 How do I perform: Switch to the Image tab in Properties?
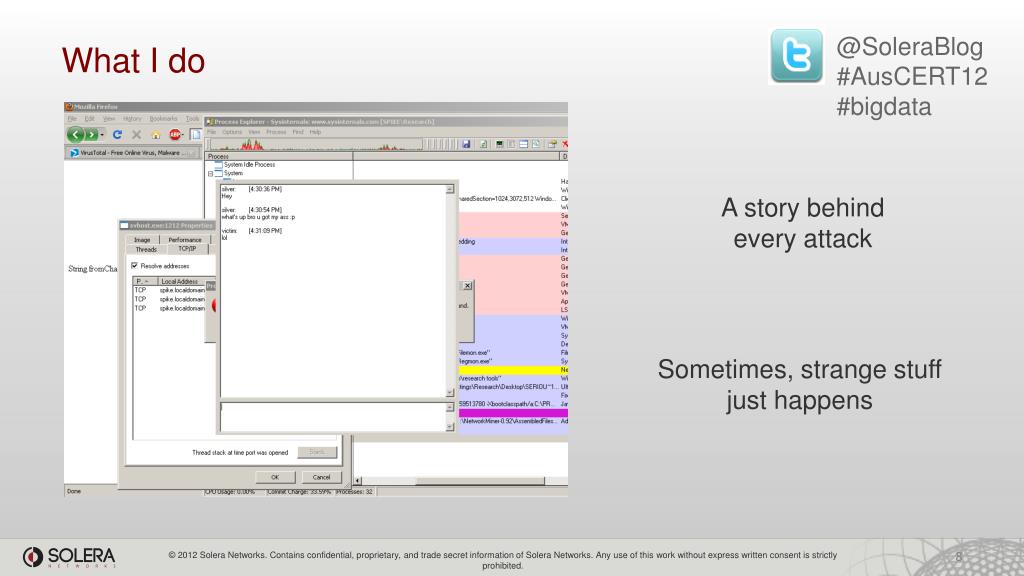[x=142, y=240]
